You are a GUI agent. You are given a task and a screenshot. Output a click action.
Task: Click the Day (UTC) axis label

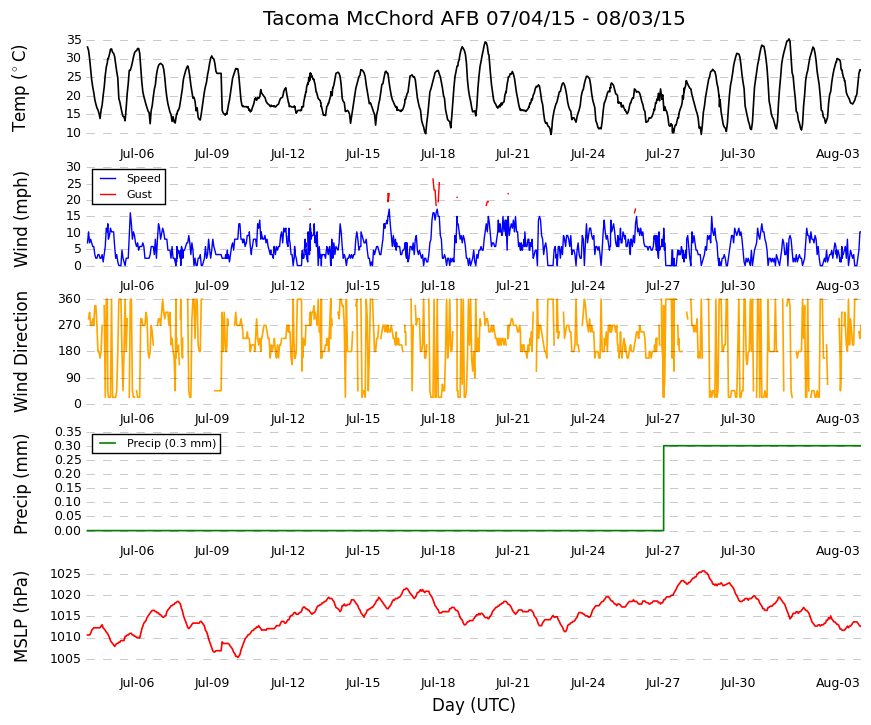[x=474, y=705]
